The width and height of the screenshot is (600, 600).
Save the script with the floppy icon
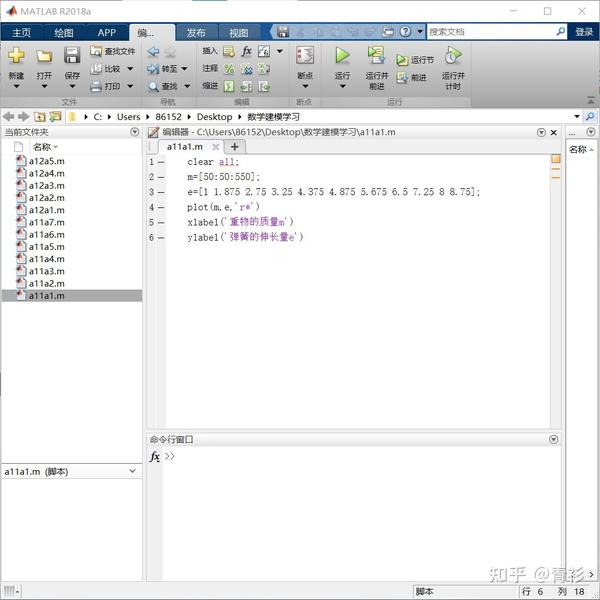[72, 56]
